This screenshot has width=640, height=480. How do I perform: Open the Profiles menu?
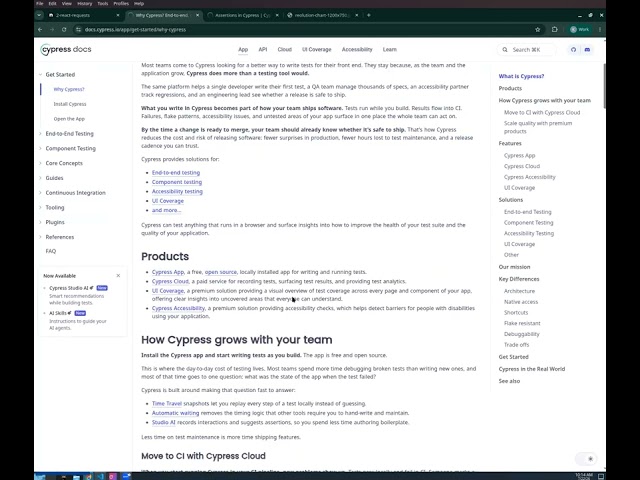(121, 3)
